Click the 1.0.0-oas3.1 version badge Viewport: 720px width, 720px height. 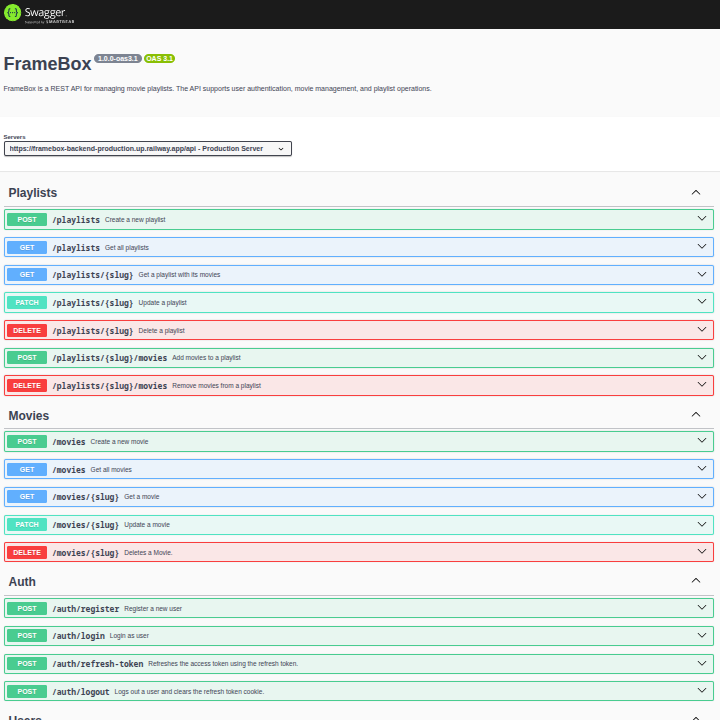pos(118,58)
